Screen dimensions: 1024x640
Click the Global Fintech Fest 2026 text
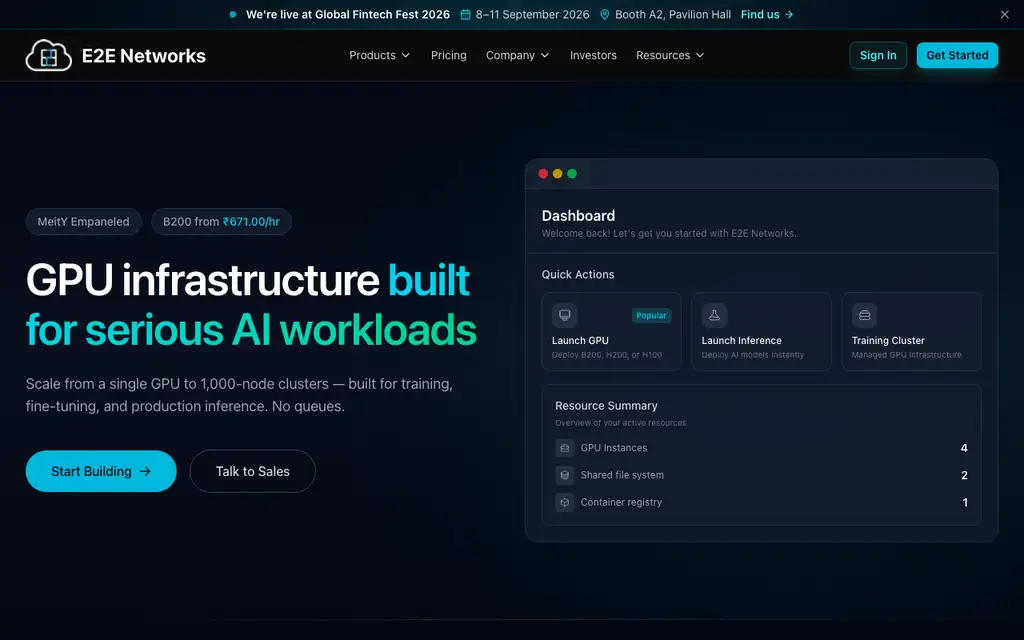tap(383, 14)
